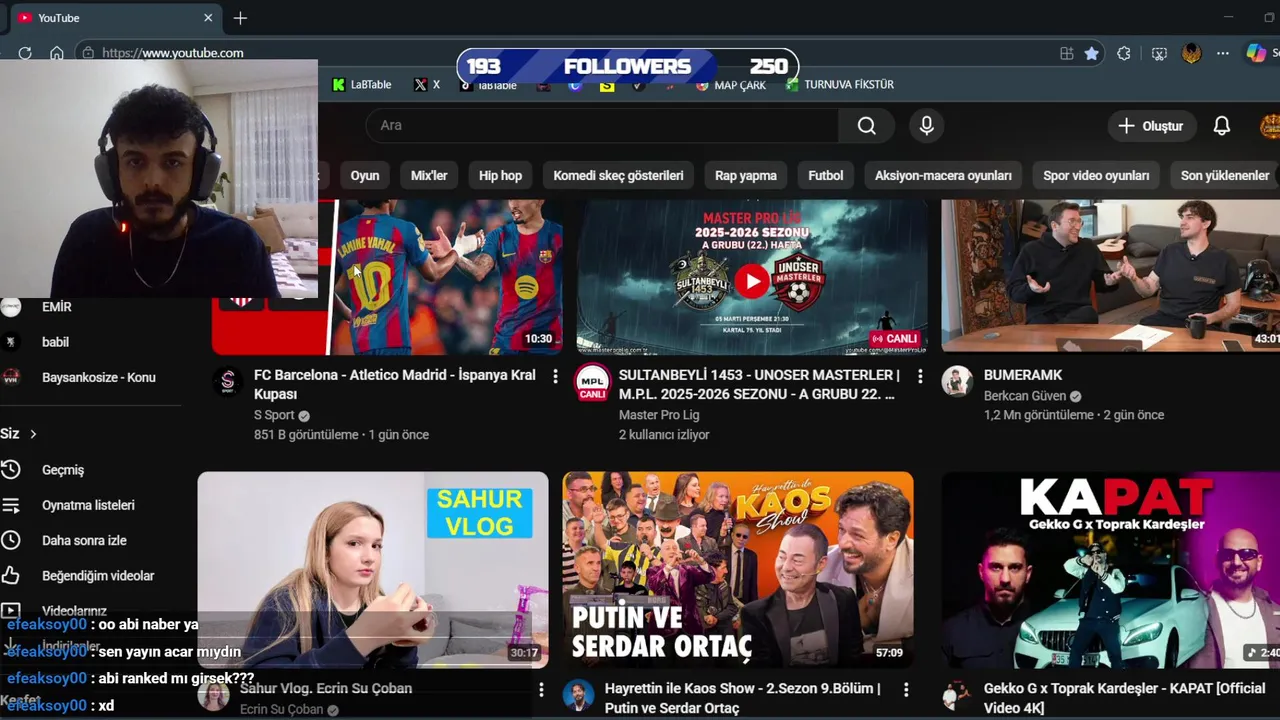The image size is (1280, 720).
Task: Click the Berkcan Güven channel name
Action: pos(1025,396)
